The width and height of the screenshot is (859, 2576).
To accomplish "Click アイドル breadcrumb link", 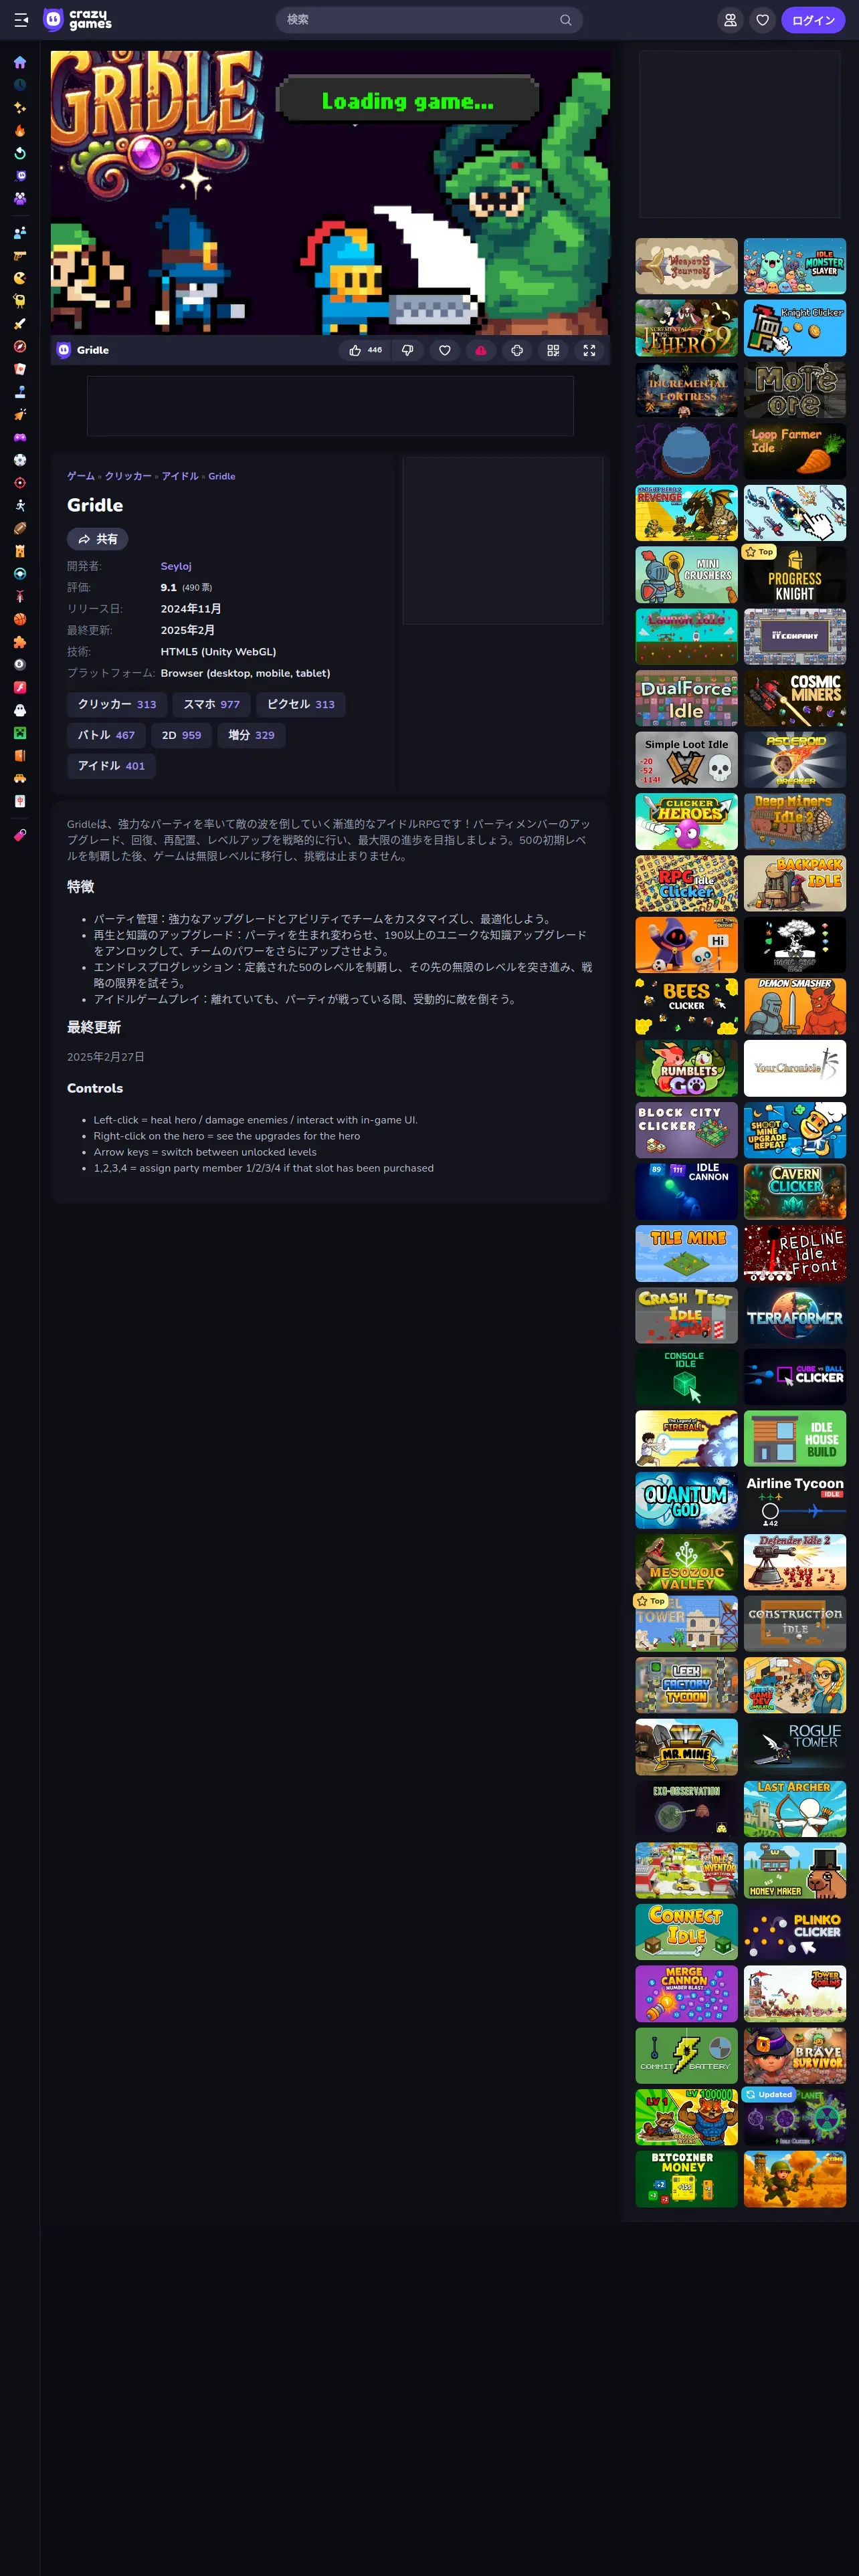I will 180,476.
